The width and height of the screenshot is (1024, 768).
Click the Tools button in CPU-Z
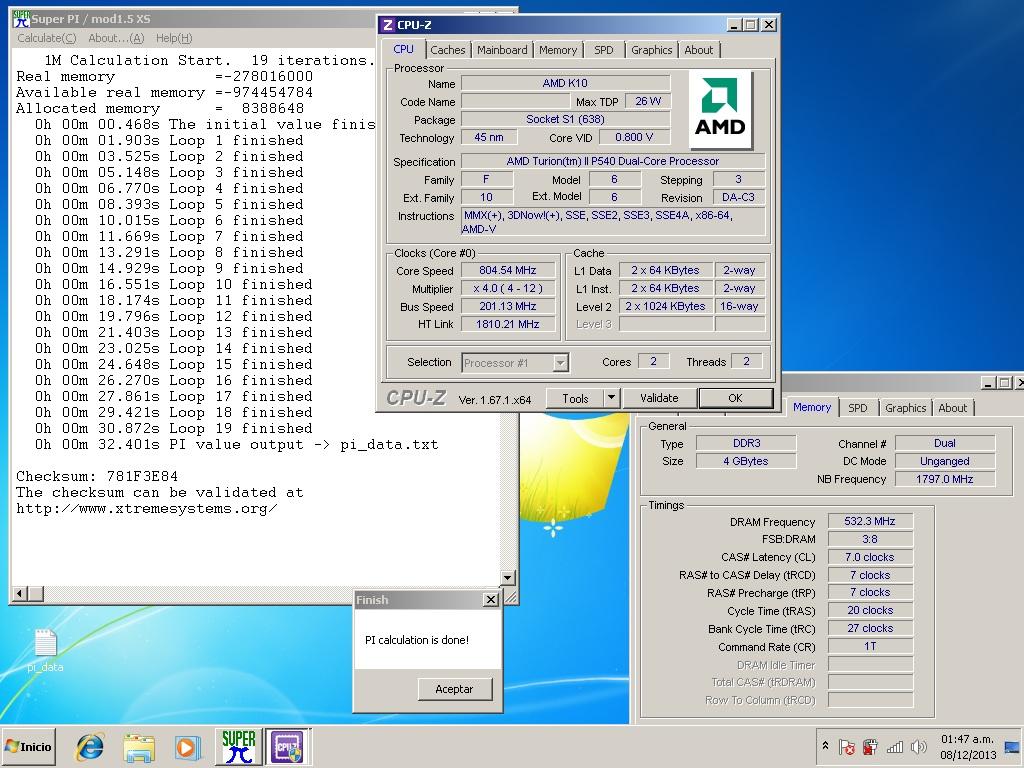(575, 398)
